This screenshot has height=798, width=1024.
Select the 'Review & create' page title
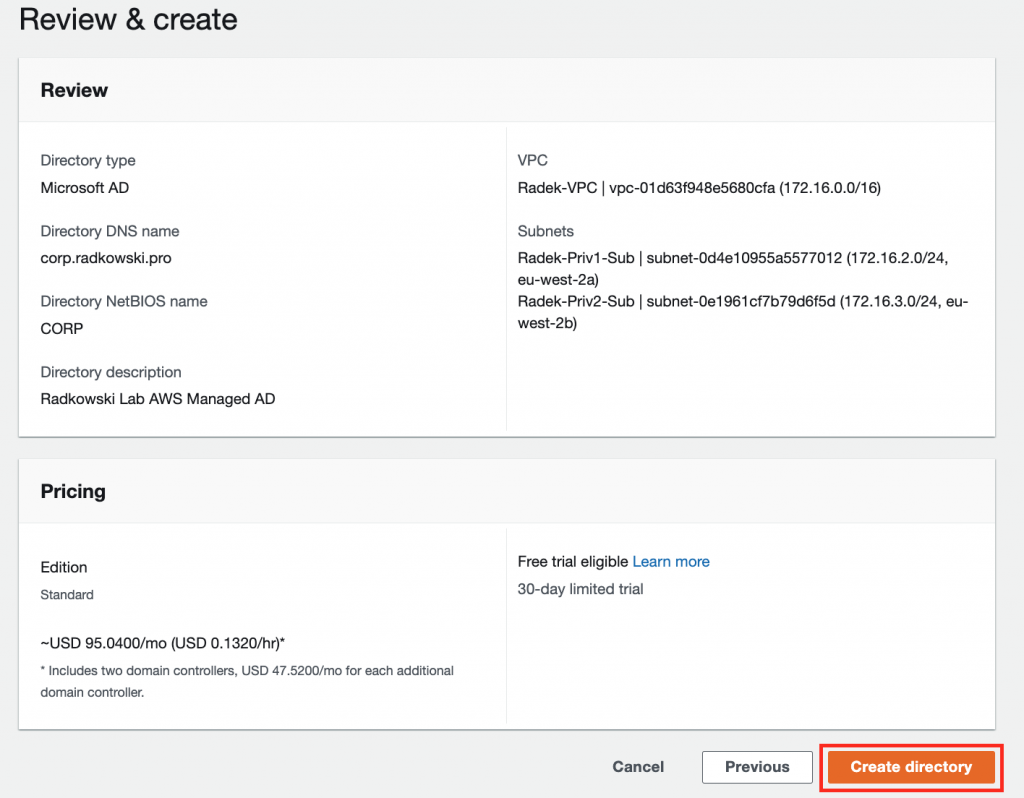128,20
